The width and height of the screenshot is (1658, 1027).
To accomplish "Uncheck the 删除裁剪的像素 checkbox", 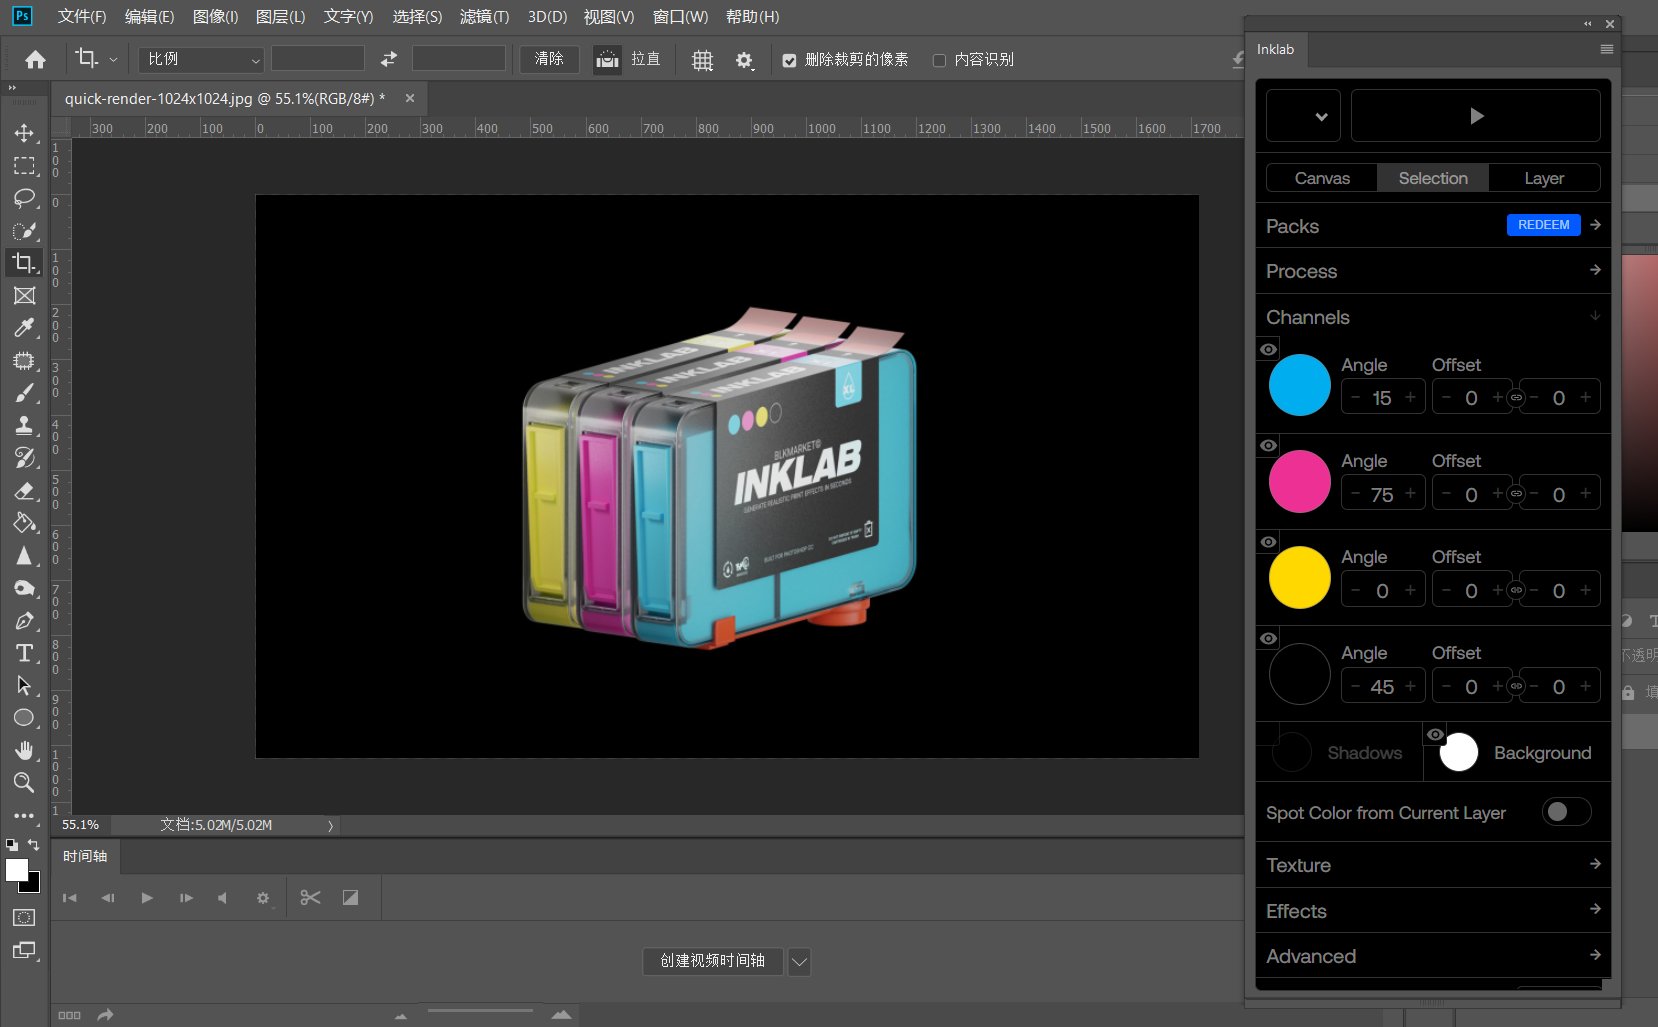I will click(789, 60).
